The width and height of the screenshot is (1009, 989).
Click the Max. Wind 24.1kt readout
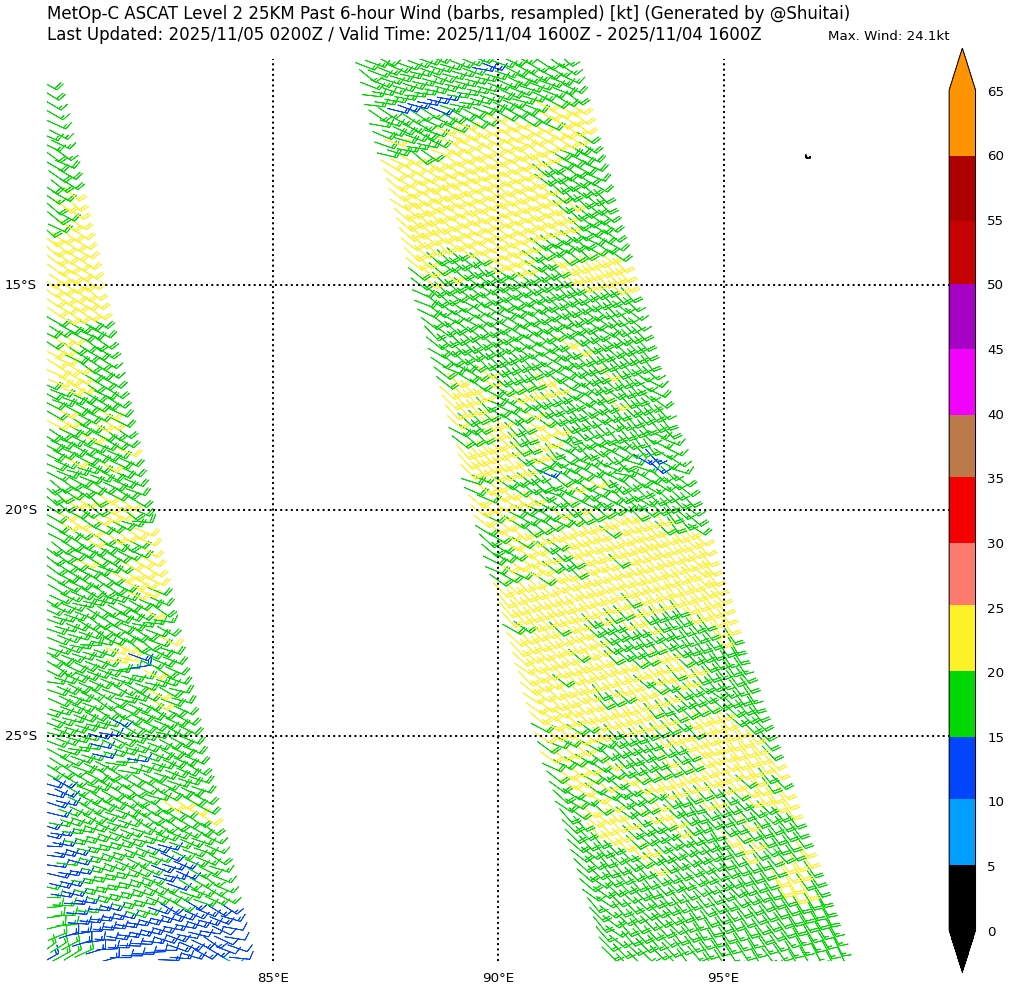pyautogui.click(x=888, y=36)
